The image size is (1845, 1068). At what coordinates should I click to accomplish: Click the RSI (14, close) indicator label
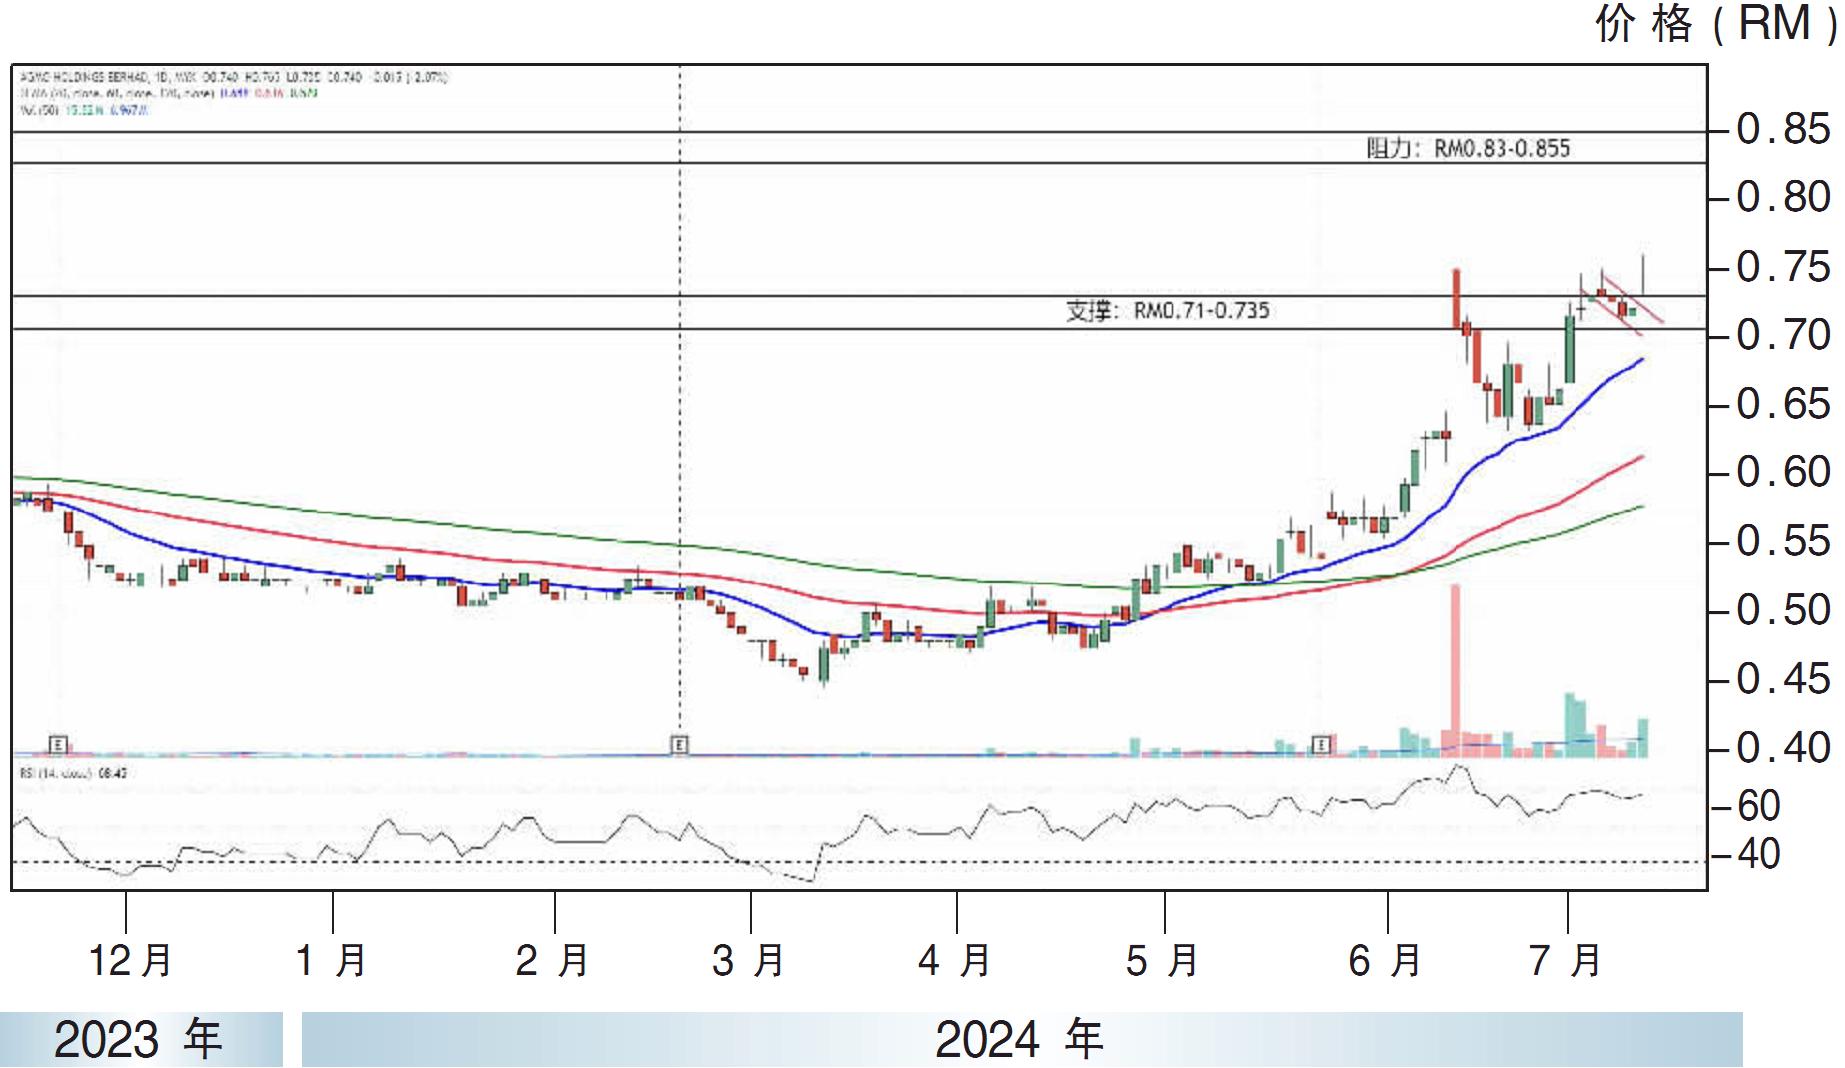(x=72, y=773)
